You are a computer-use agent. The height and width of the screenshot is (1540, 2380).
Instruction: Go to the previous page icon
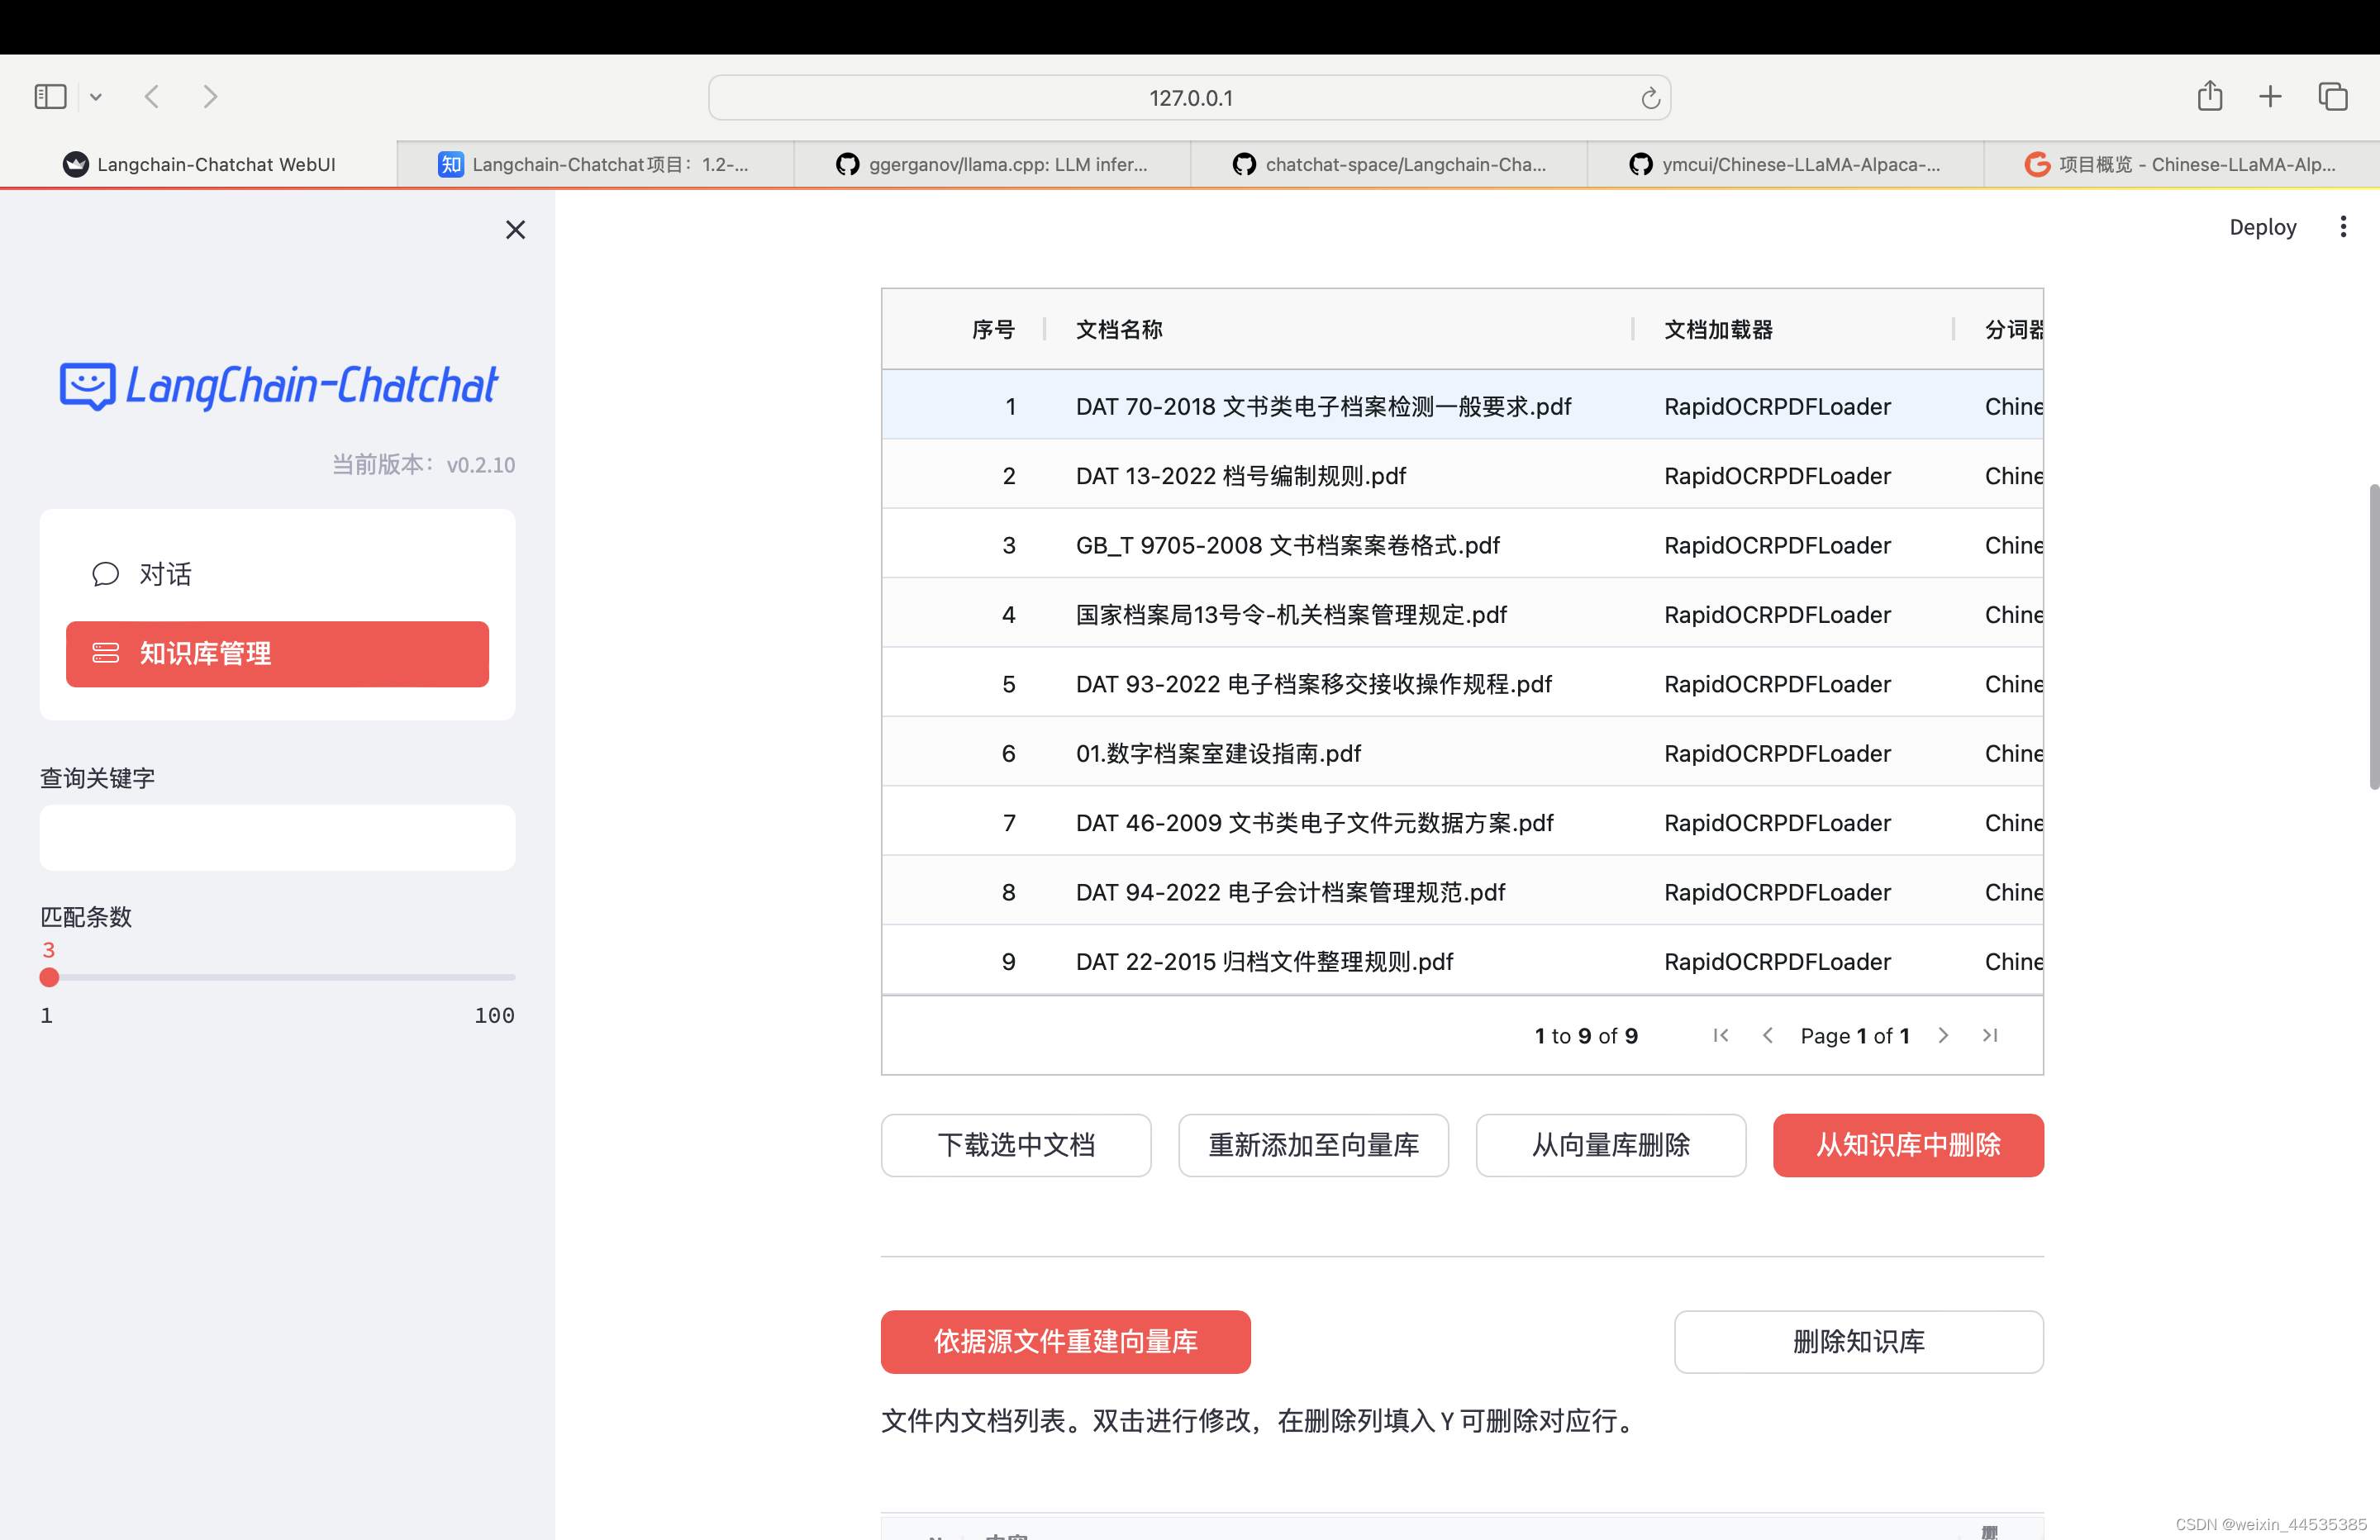(x=1767, y=1035)
